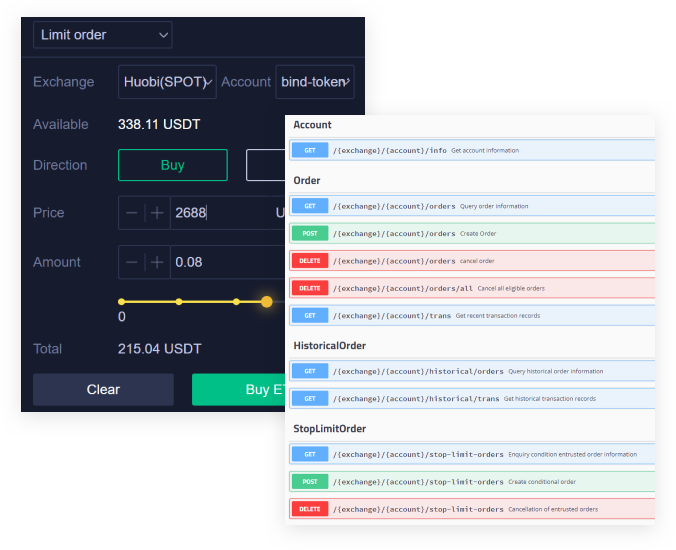Click the 215.04 USDT total value
676x550 pixels.
point(160,349)
